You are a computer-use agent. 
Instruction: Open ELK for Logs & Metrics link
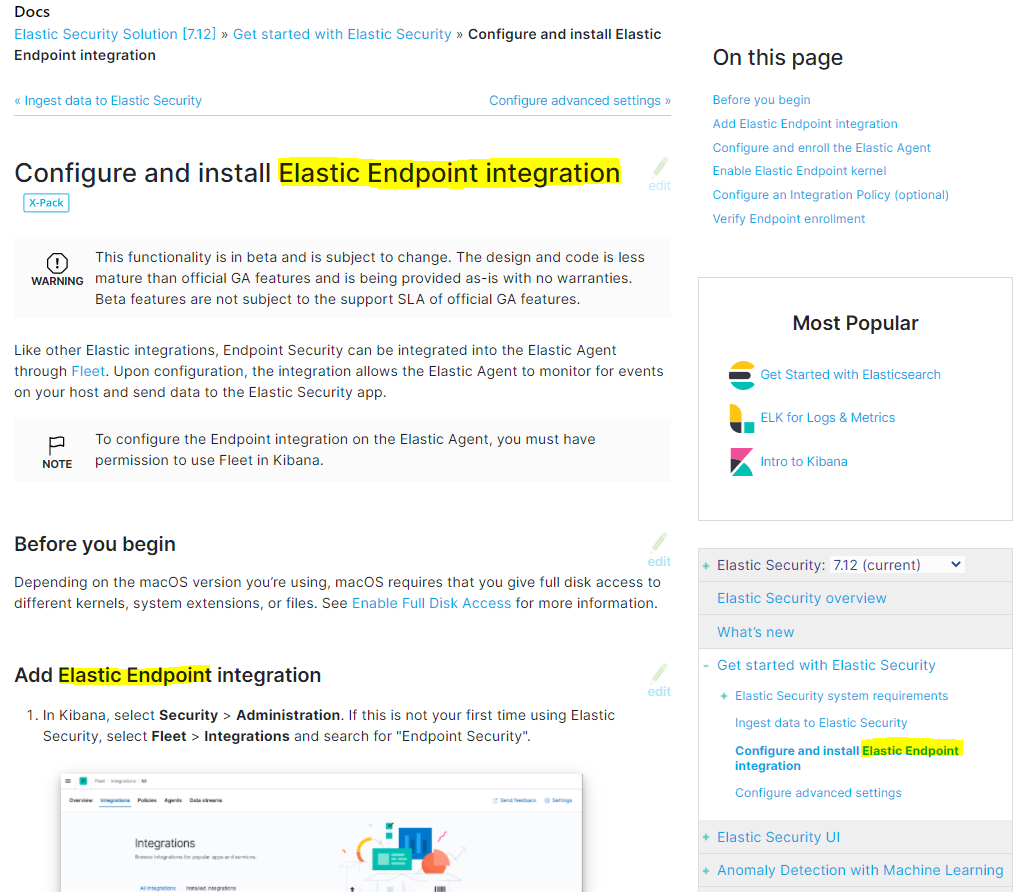coord(827,418)
